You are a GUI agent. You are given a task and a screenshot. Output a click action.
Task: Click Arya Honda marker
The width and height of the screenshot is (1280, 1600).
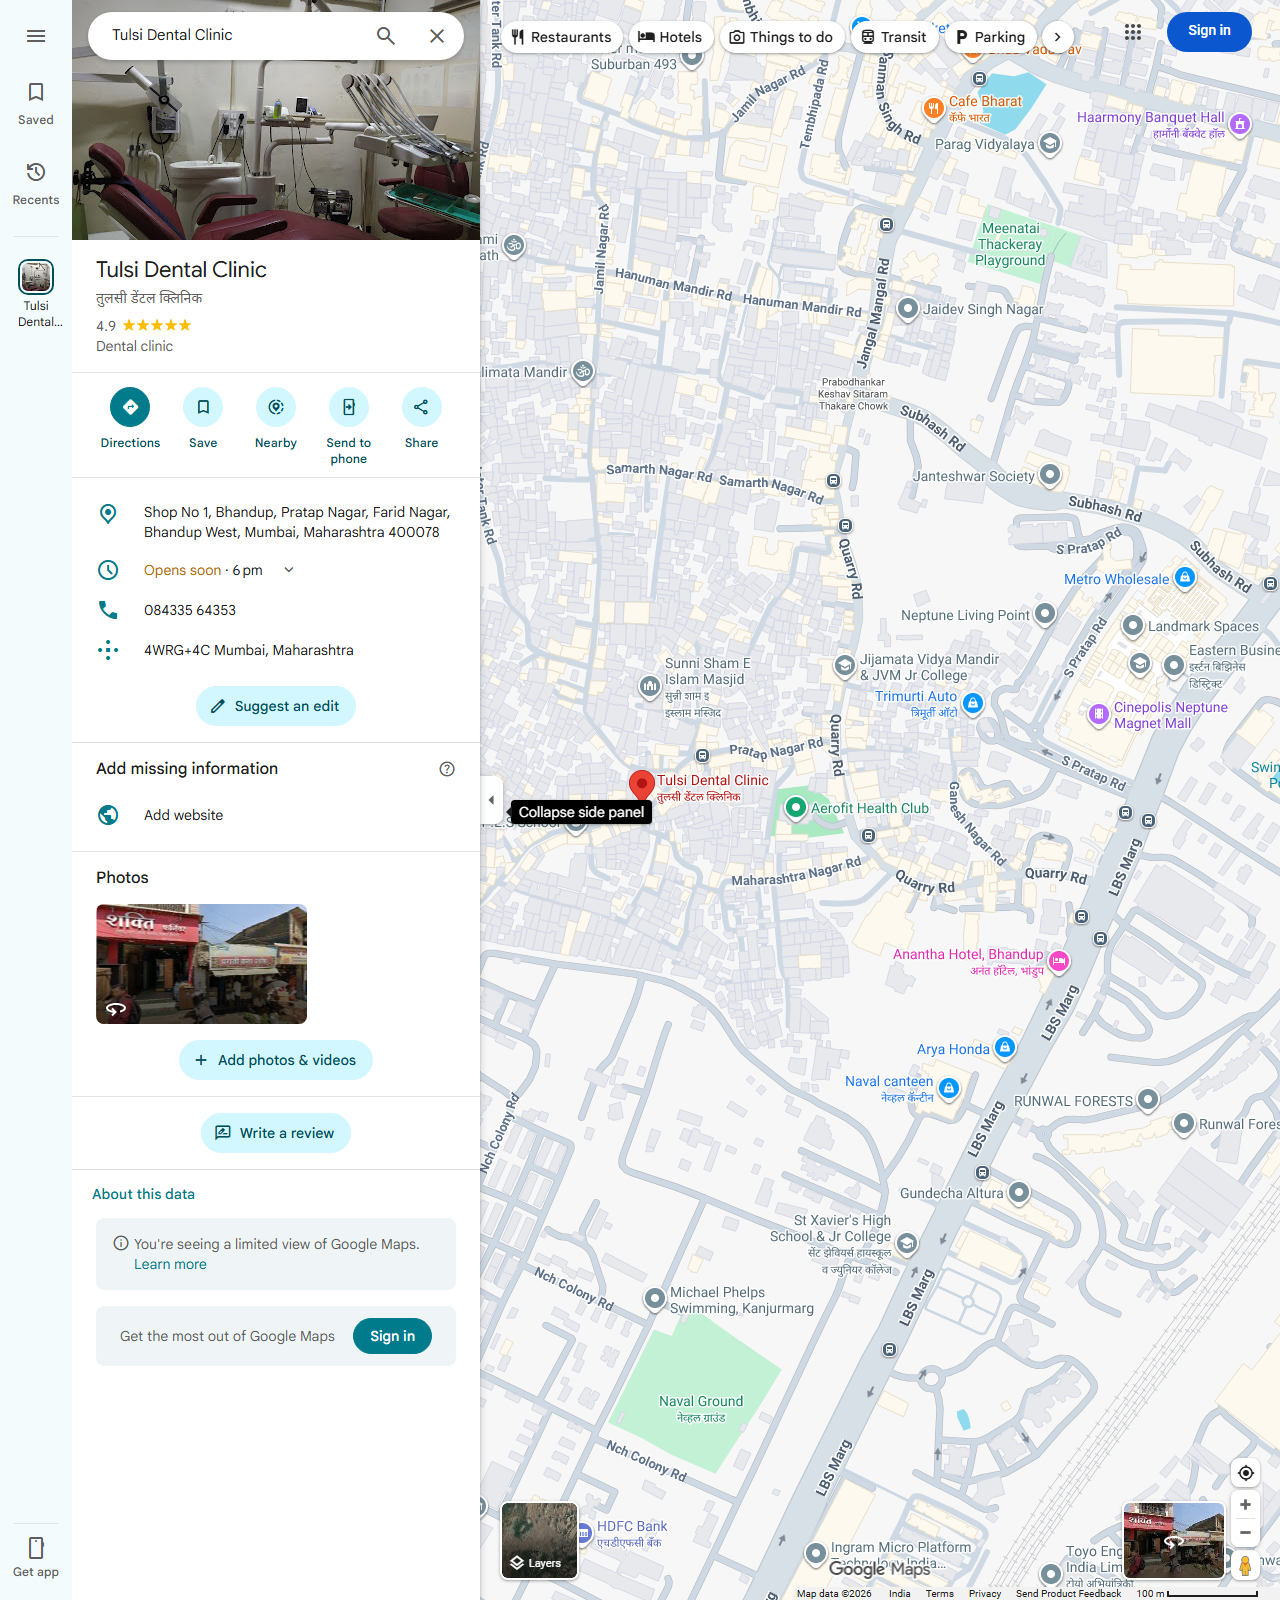(x=1005, y=1048)
